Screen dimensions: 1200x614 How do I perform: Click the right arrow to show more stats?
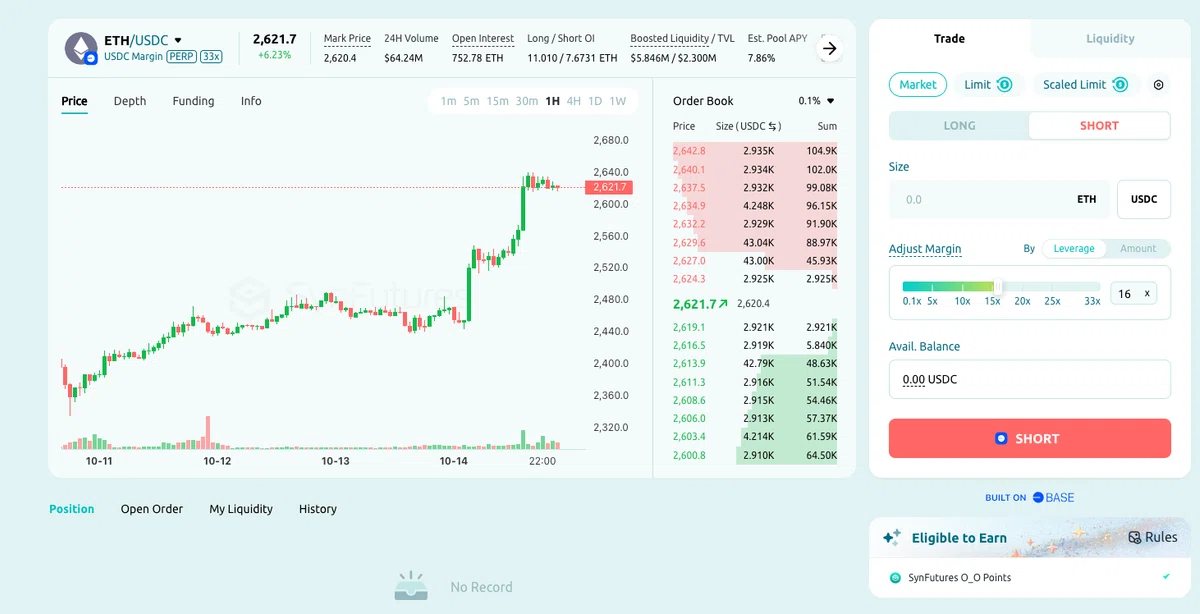(x=830, y=48)
